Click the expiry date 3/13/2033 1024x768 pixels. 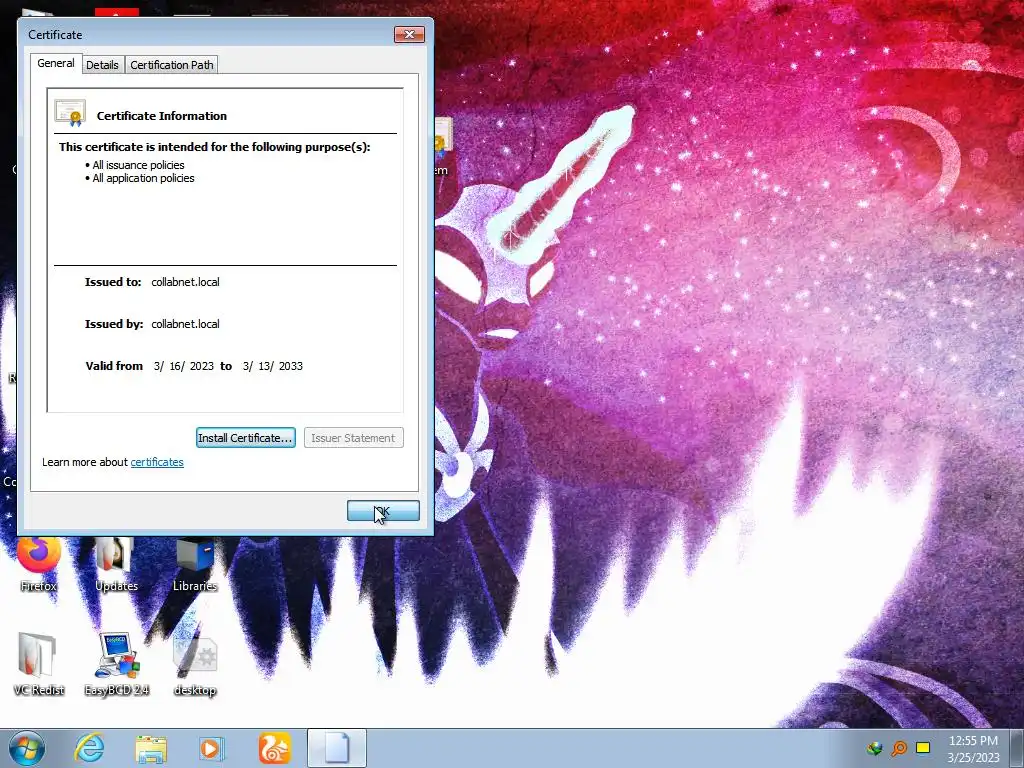pos(273,366)
